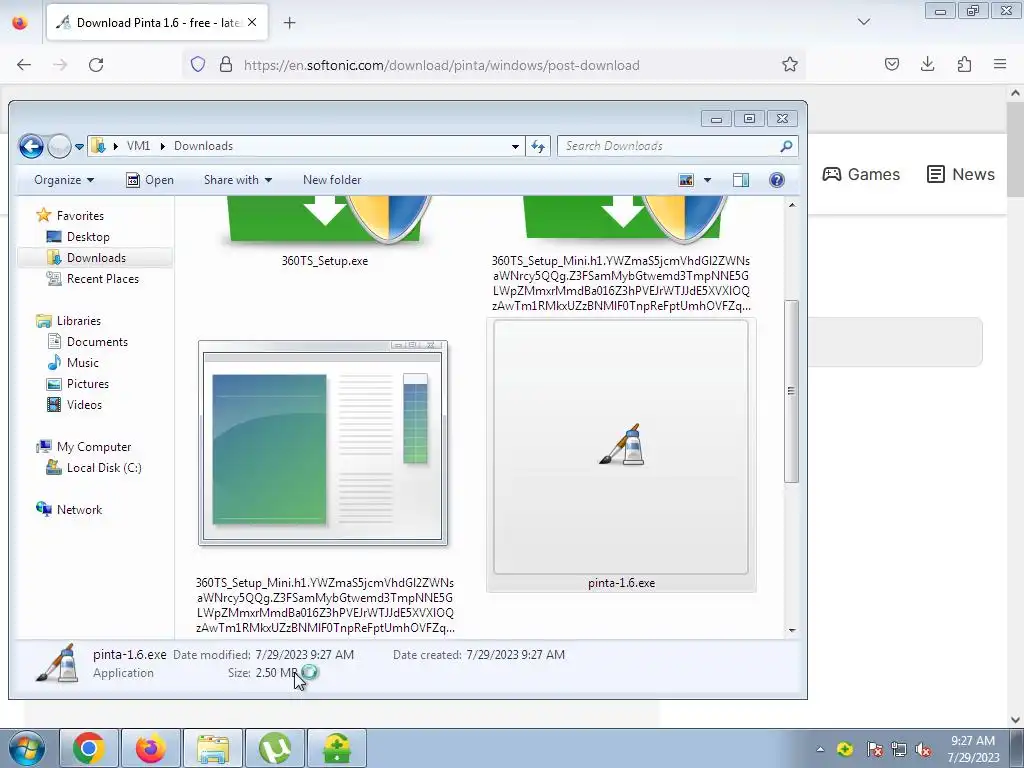The width and height of the screenshot is (1024, 768).
Task: Click the Explorer Help question-mark icon
Action: click(776, 180)
